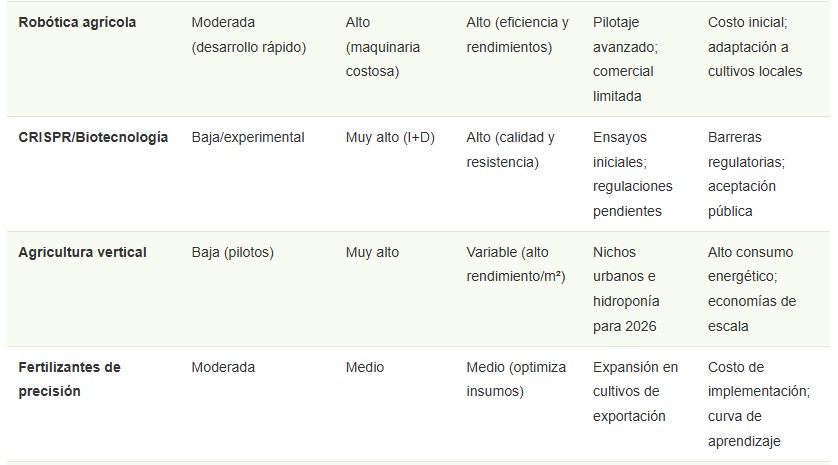Select the 'Fertilizantes de precisión' row header
The image size is (838, 465).
coord(69,379)
